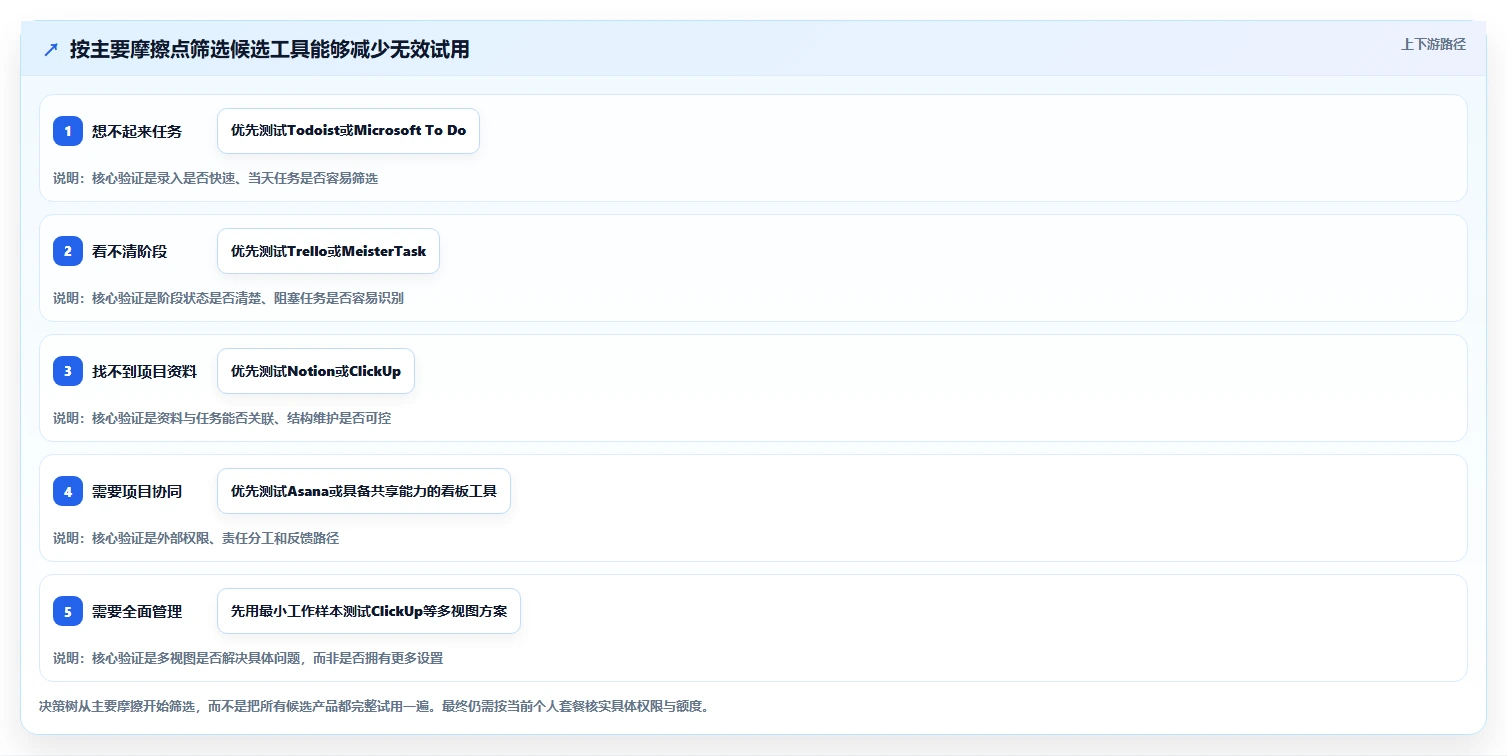The image size is (1507, 756).
Task: Click number badge 5 beside 需要全面管理
Action: point(68,611)
